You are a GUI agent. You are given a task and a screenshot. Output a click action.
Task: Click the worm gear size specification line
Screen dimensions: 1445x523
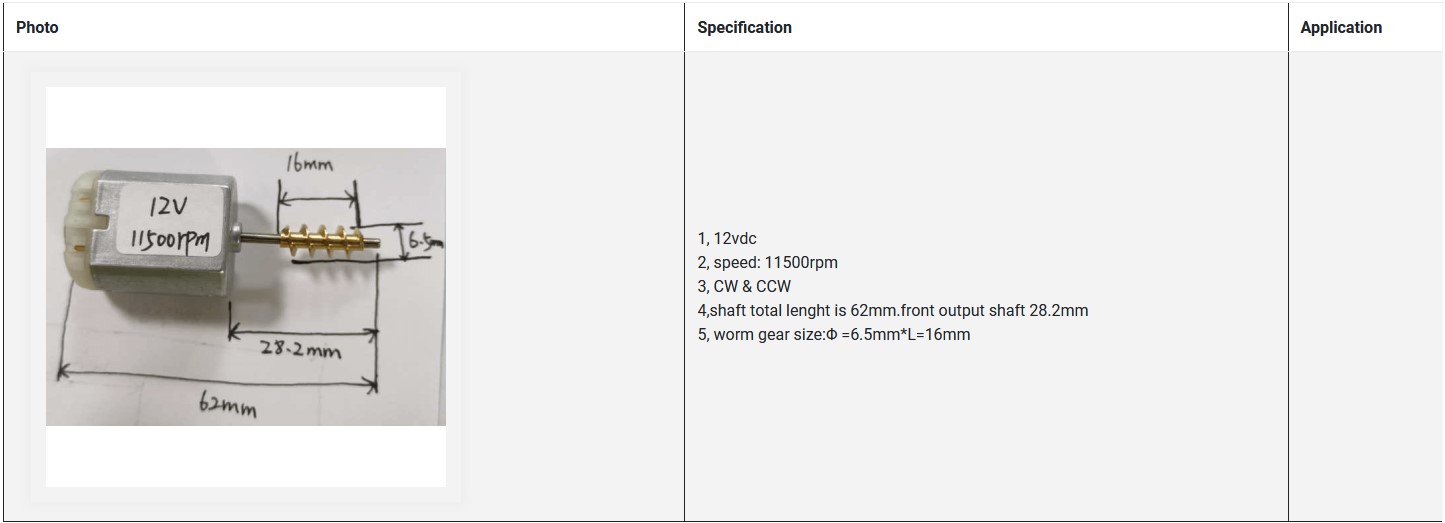833,335
